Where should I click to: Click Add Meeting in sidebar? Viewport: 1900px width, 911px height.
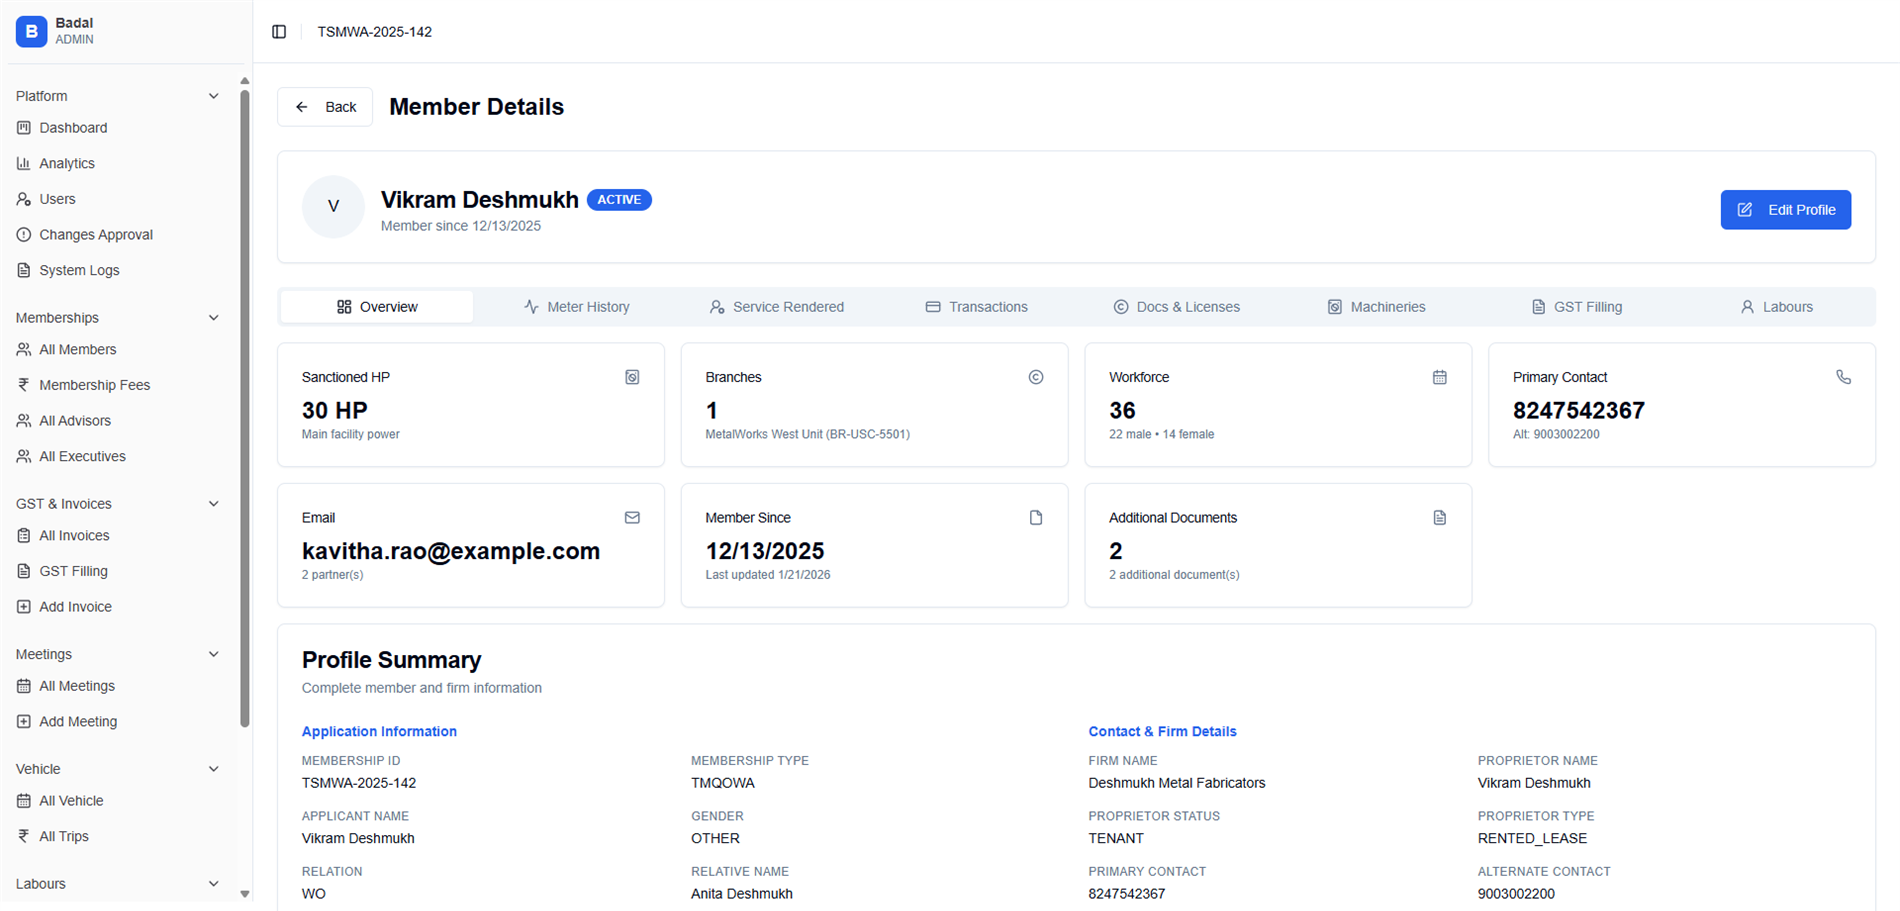78,721
